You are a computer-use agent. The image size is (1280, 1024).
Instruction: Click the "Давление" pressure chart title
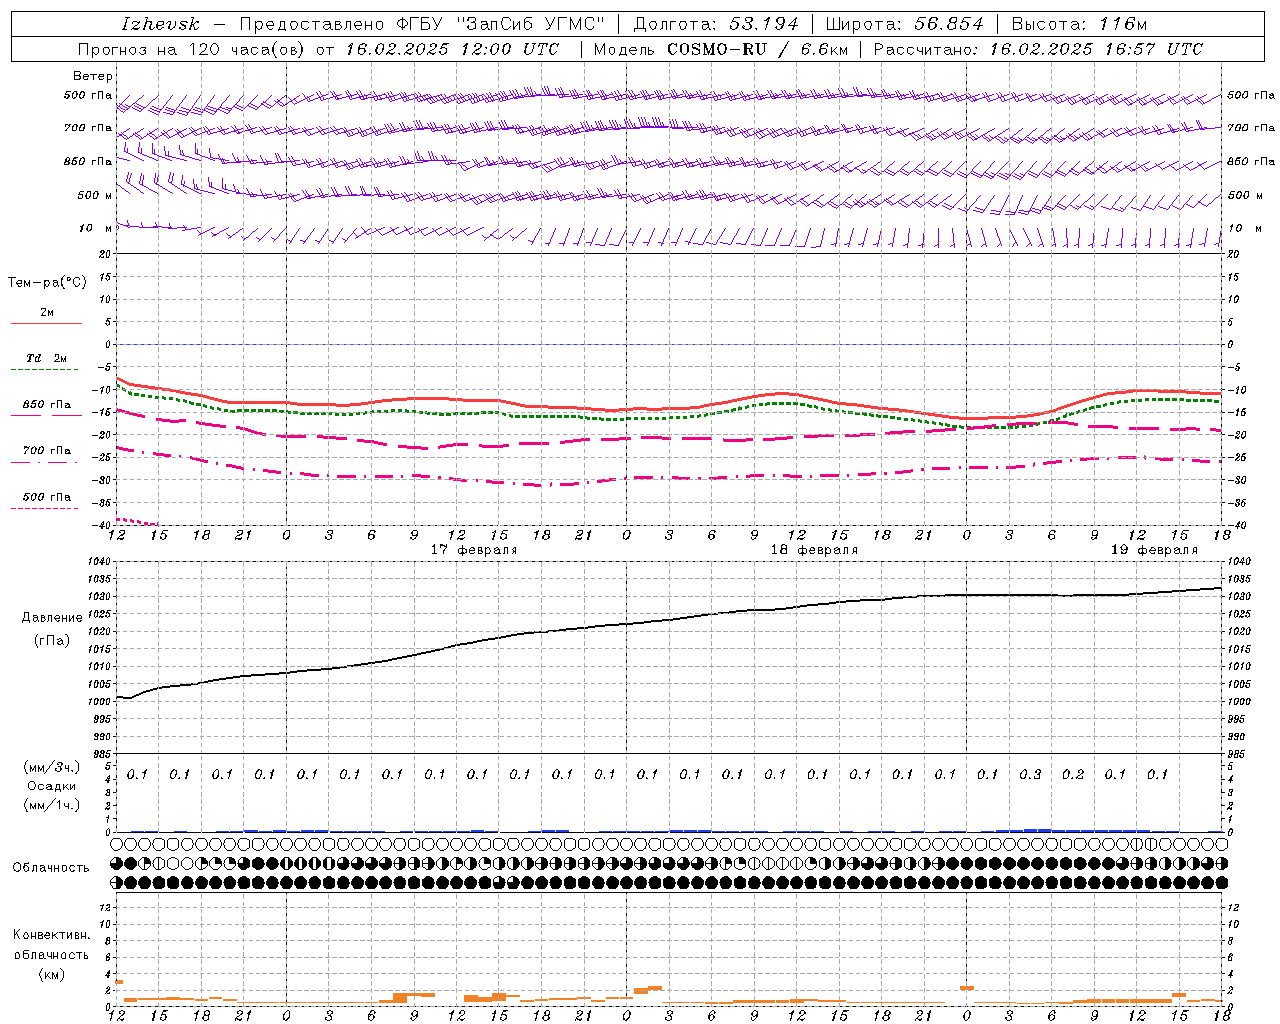point(52,618)
